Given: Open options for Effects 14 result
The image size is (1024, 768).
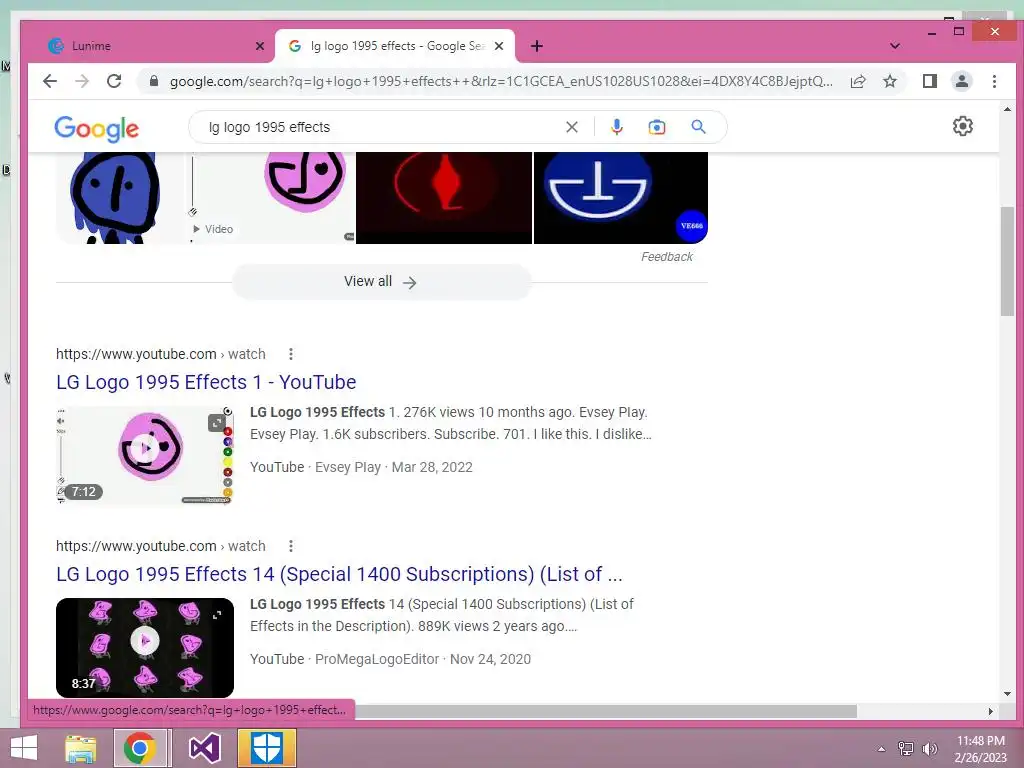Looking at the screenshot, I should [x=291, y=546].
